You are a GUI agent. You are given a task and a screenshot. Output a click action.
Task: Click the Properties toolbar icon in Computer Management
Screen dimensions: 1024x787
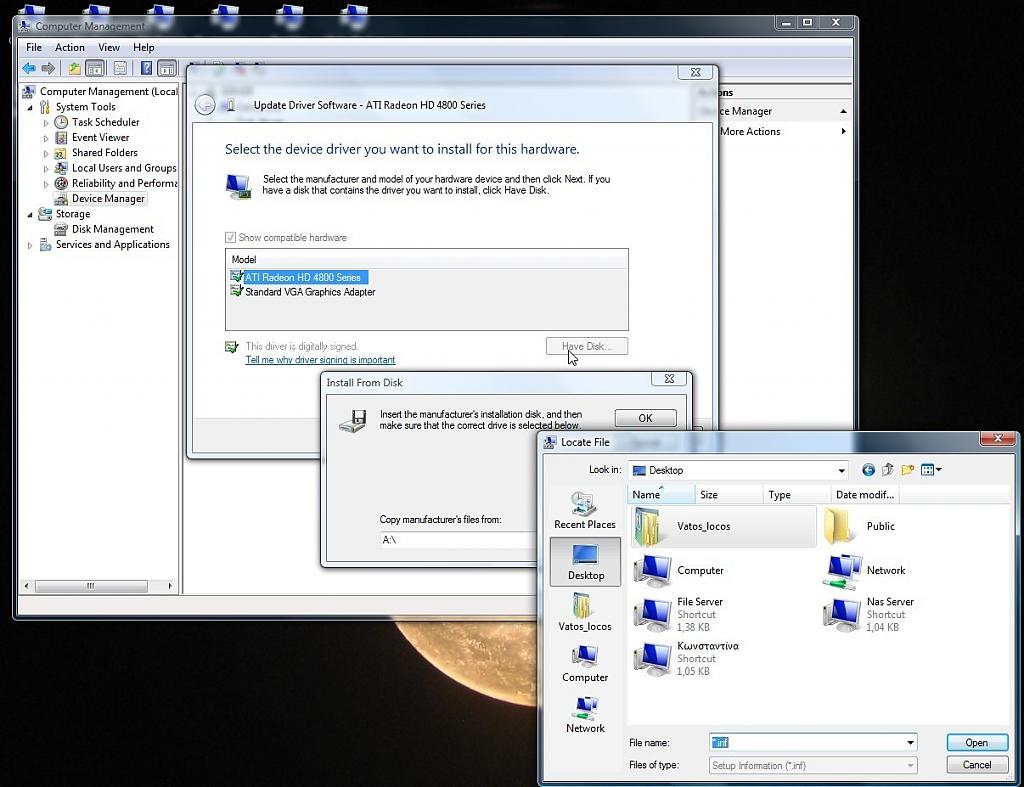click(120, 68)
